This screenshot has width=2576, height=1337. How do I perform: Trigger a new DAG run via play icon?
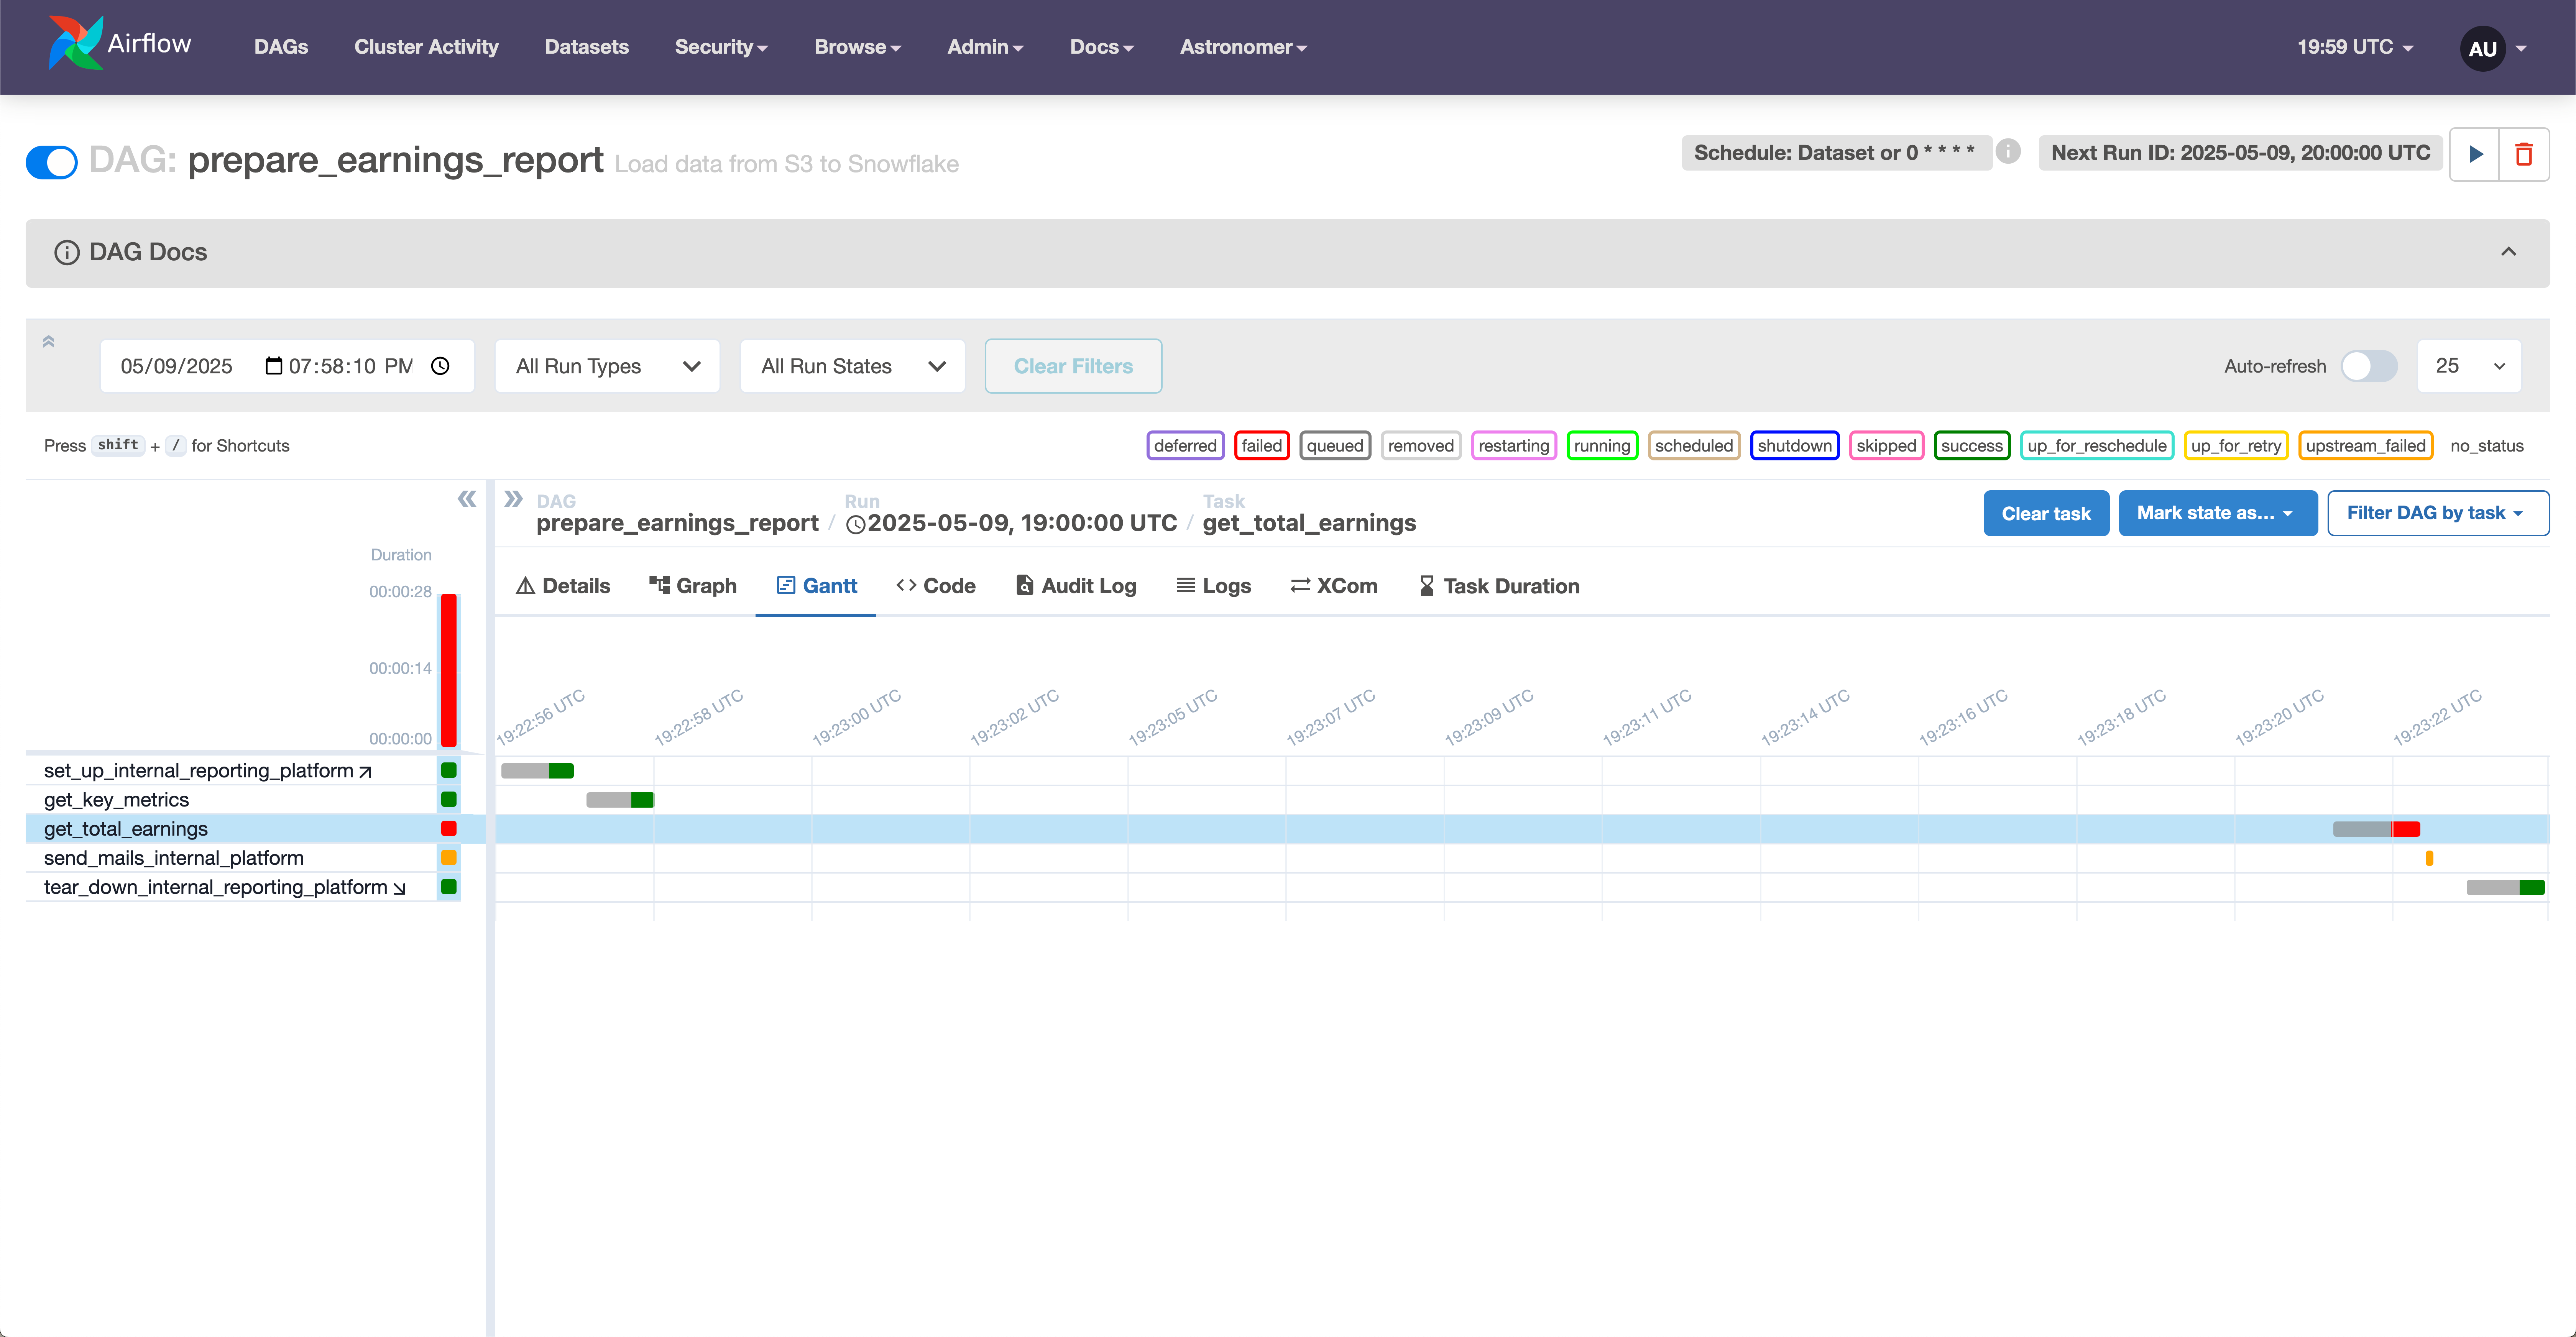pos(2477,154)
